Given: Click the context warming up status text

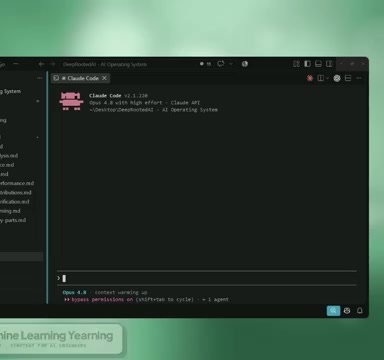Looking at the screenshot, I should click(x=121, y=292).
